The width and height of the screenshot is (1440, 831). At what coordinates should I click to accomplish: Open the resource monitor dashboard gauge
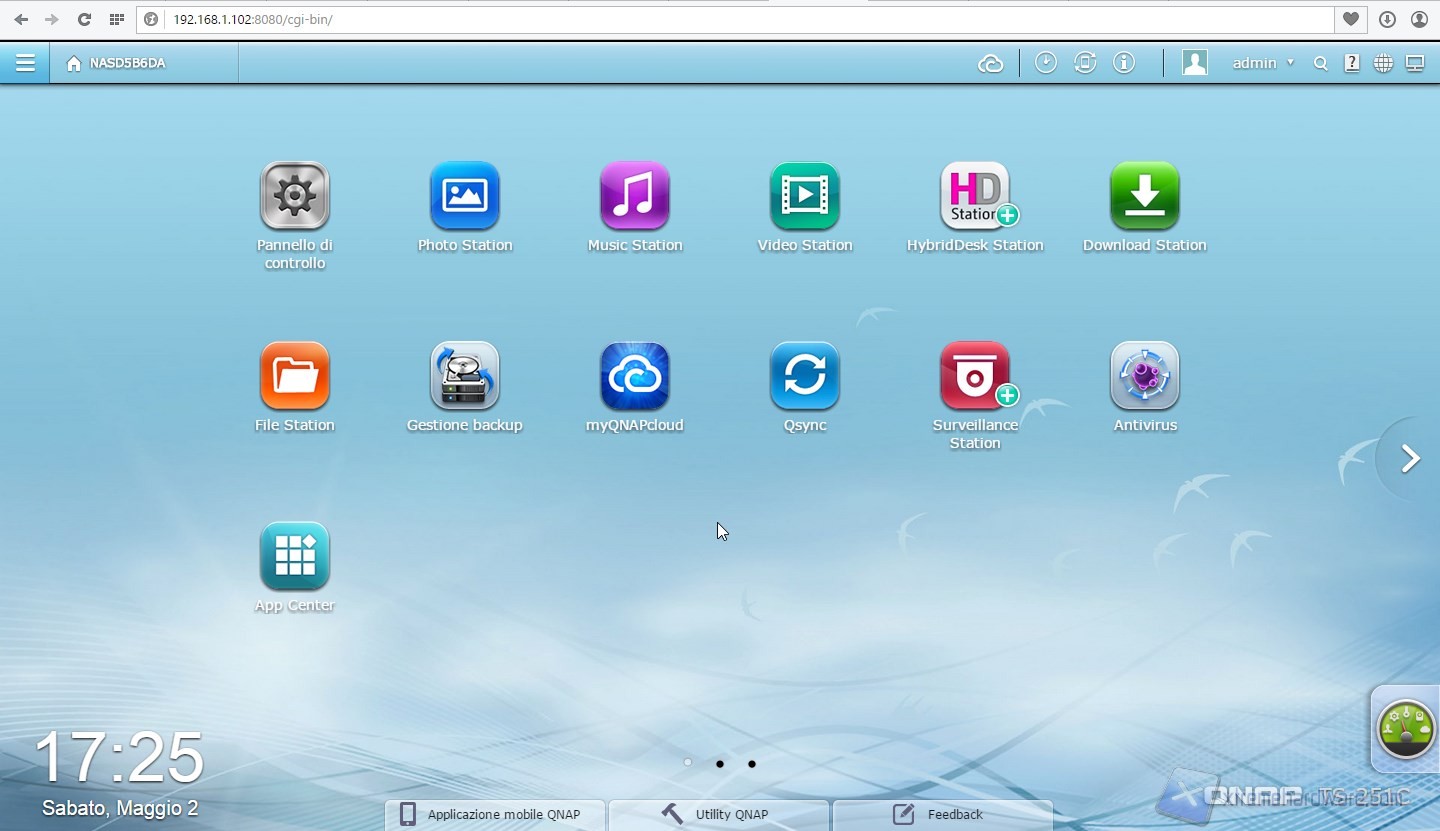(x=1405, y=729)
